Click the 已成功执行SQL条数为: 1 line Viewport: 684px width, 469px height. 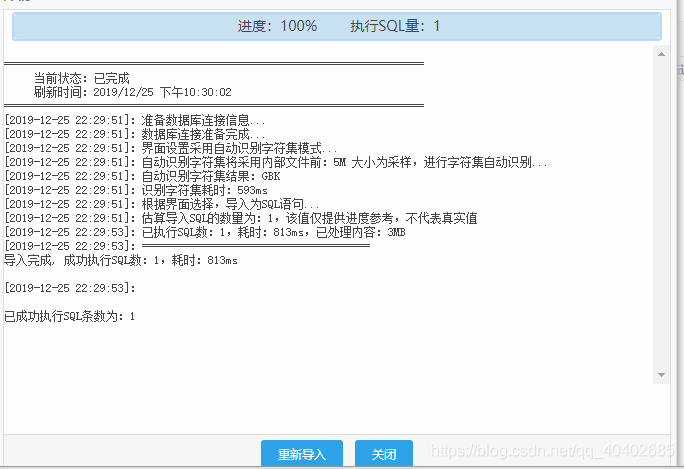[69, 316]
